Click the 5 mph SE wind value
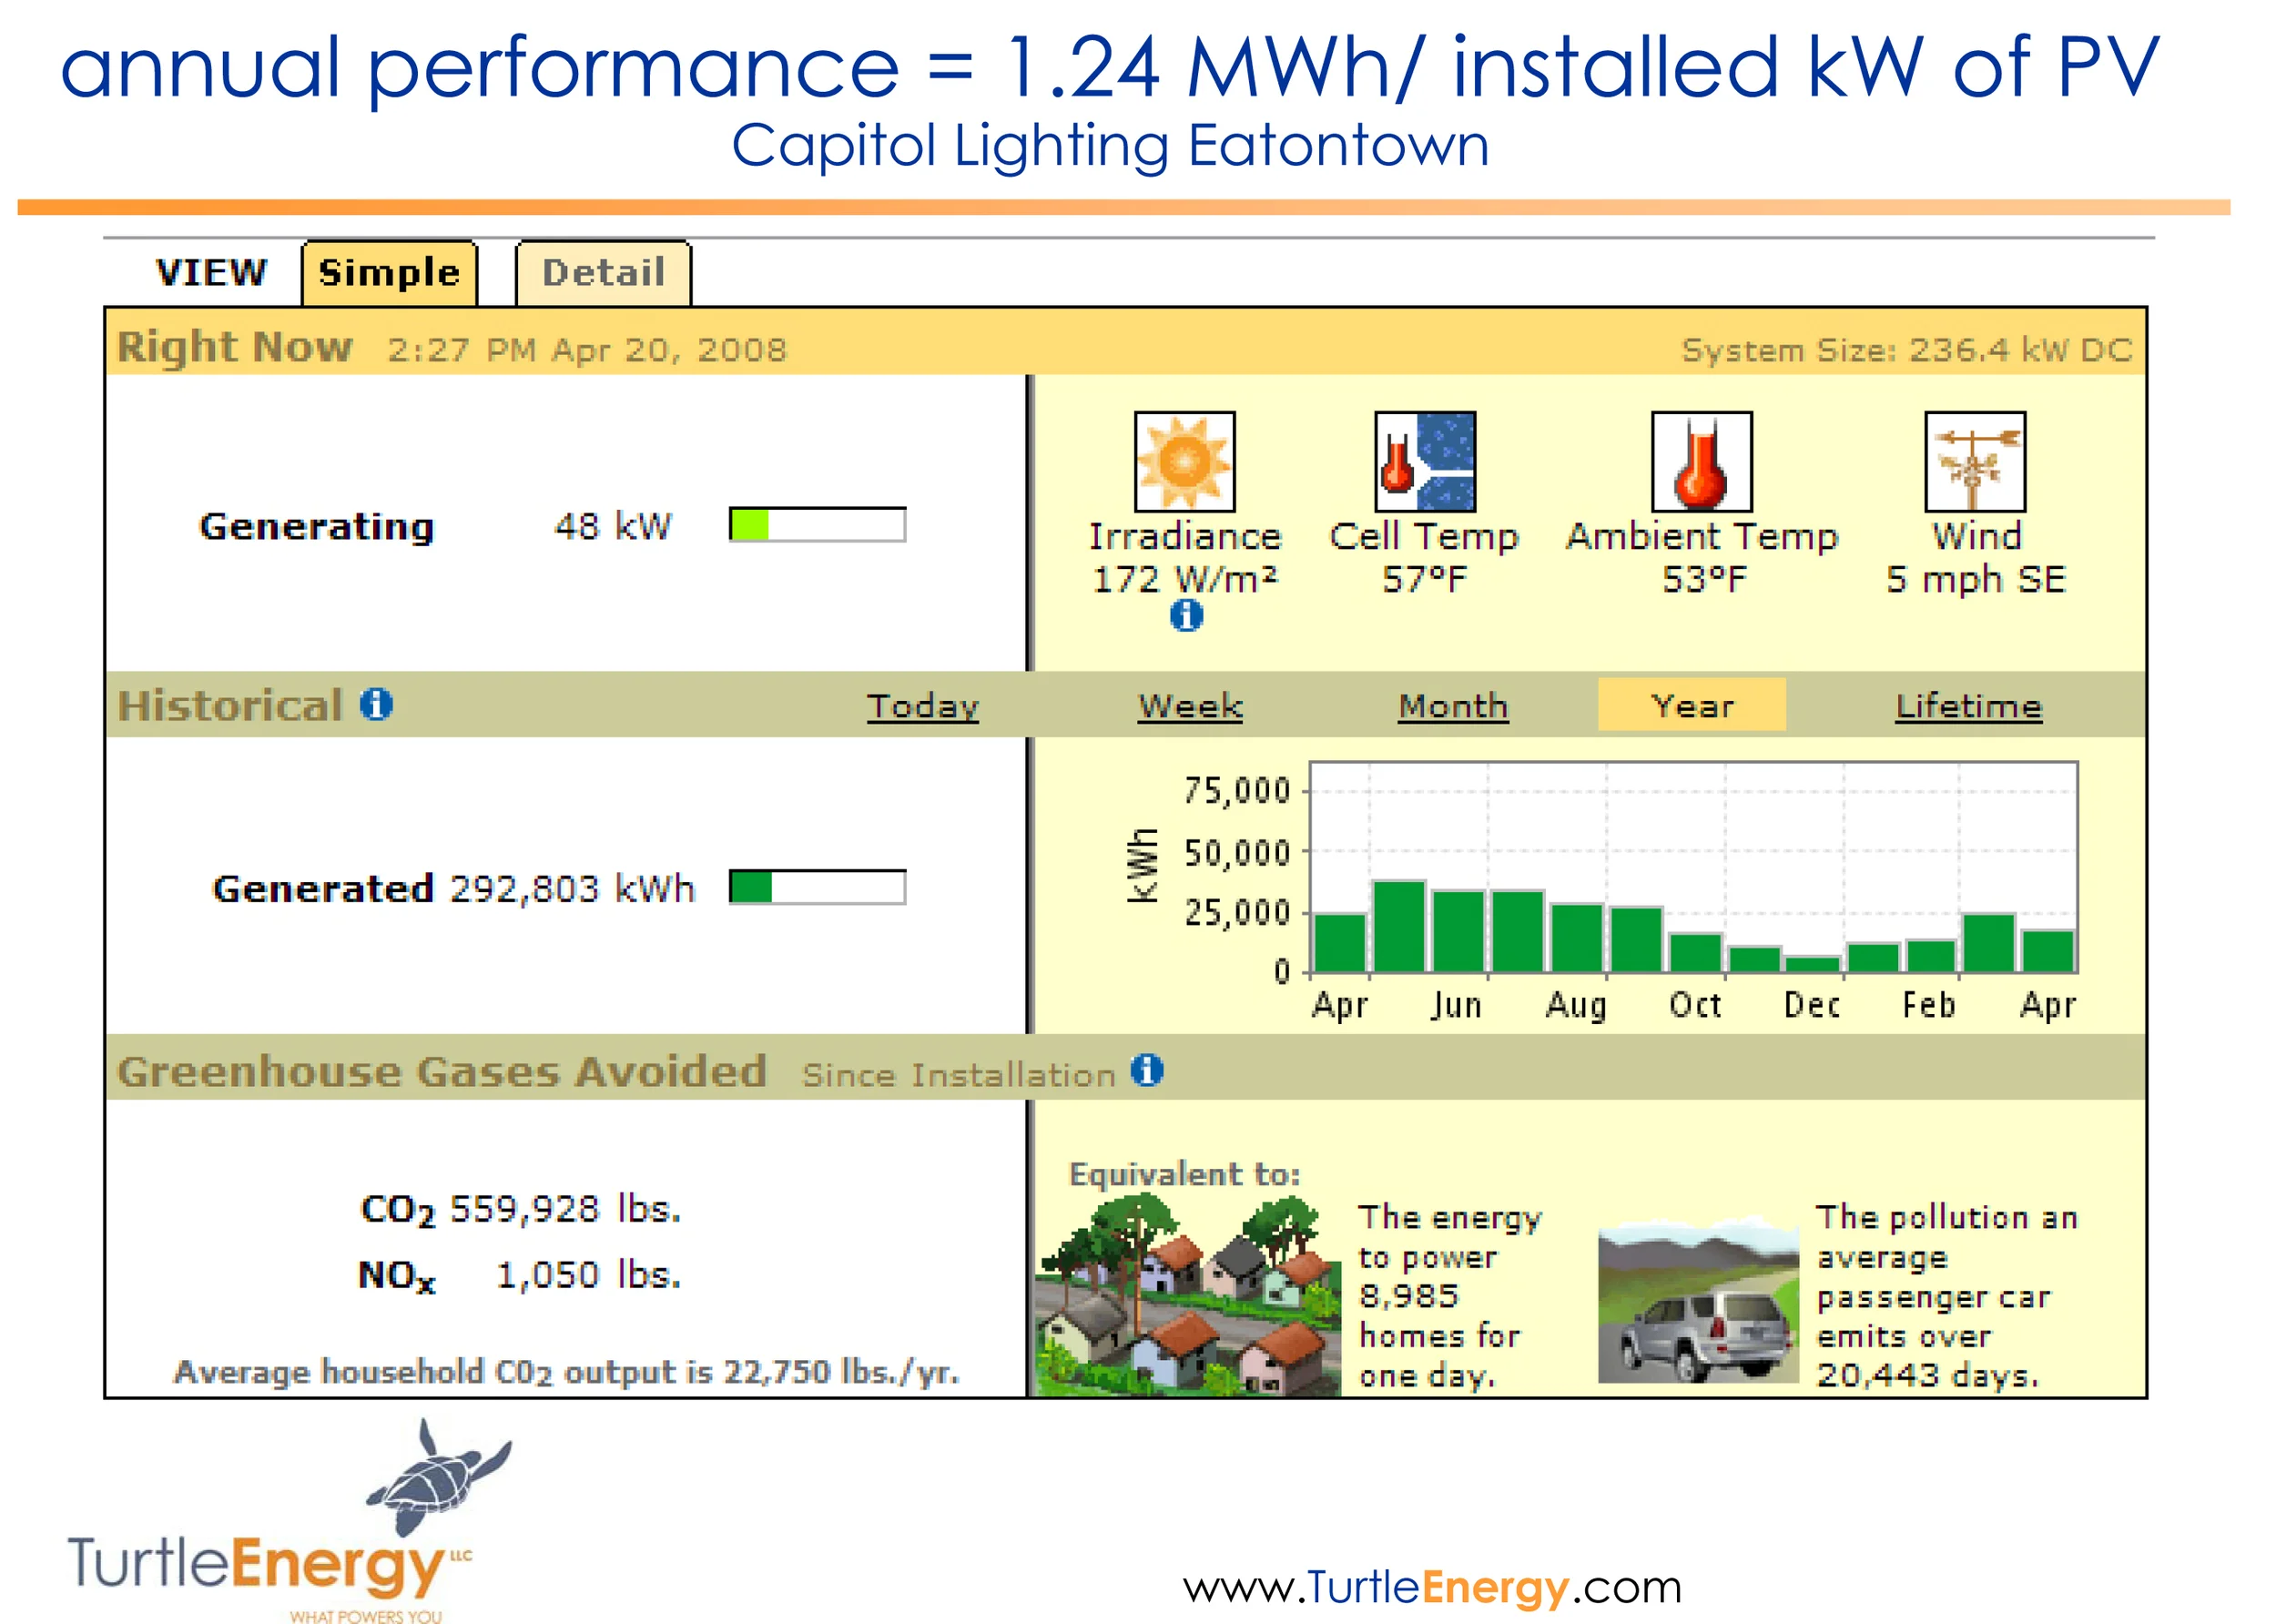 coord(1975,579)
